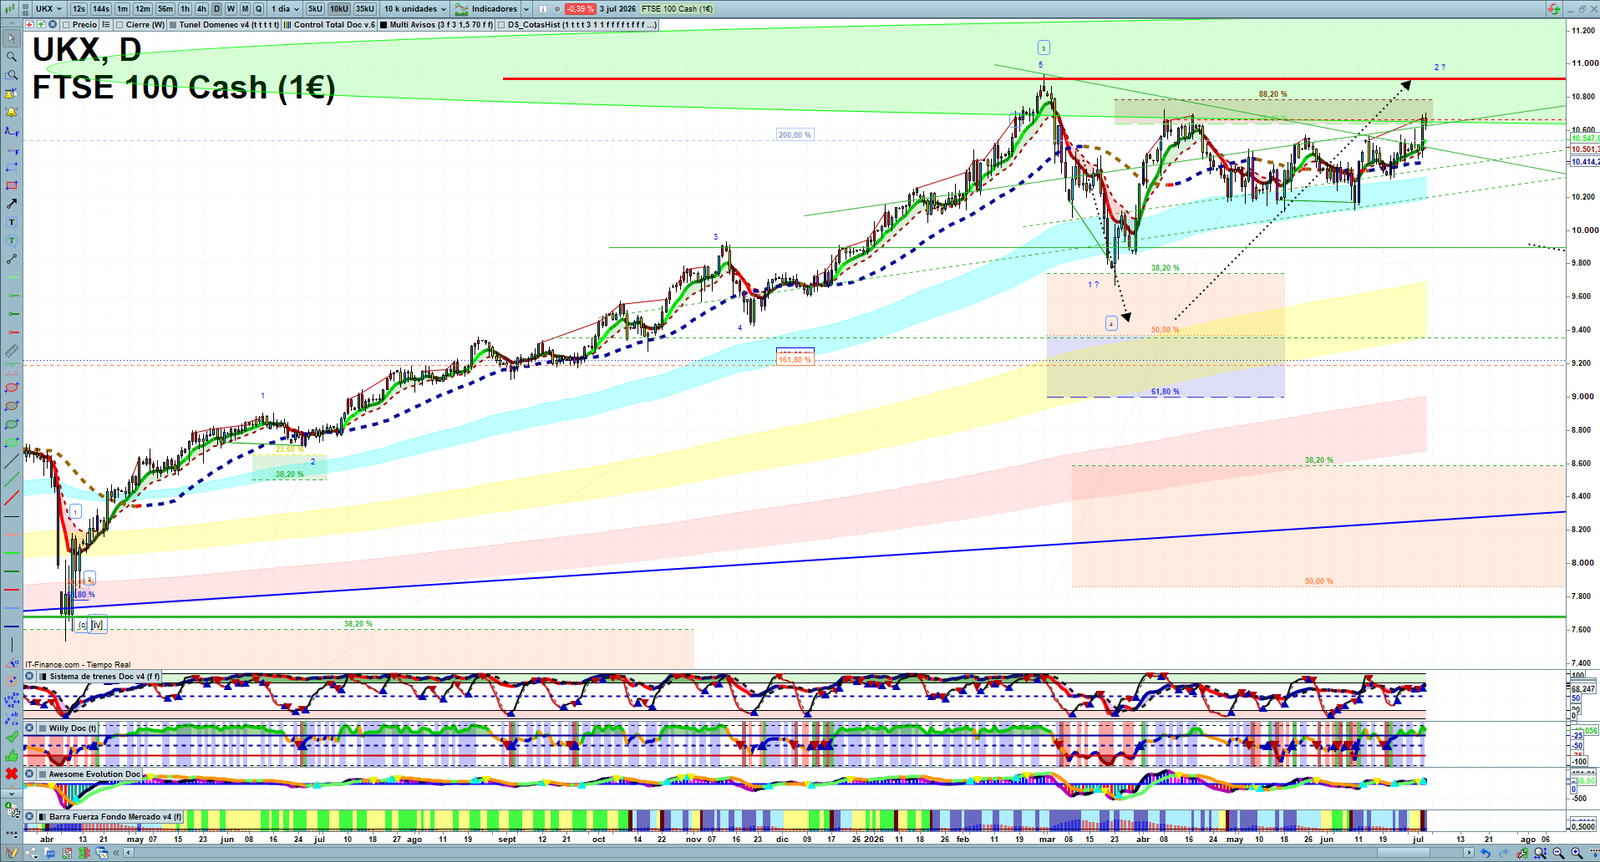Click the Tunel Domenec v4 indicator label

coord(229,24)
